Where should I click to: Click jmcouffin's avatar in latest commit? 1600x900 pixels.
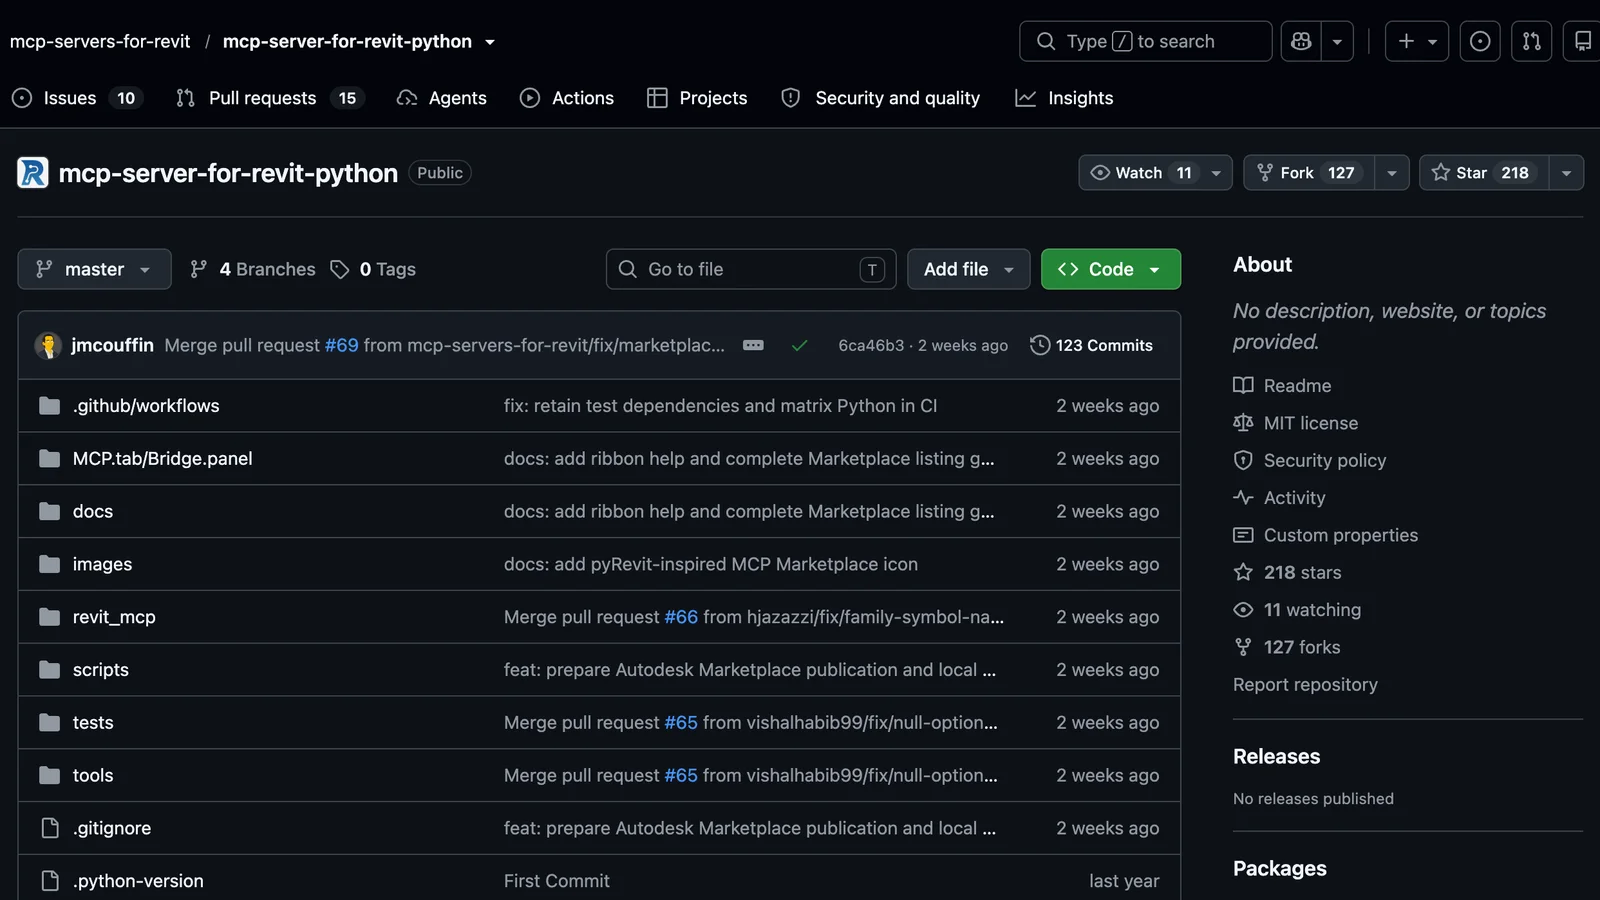48,345
